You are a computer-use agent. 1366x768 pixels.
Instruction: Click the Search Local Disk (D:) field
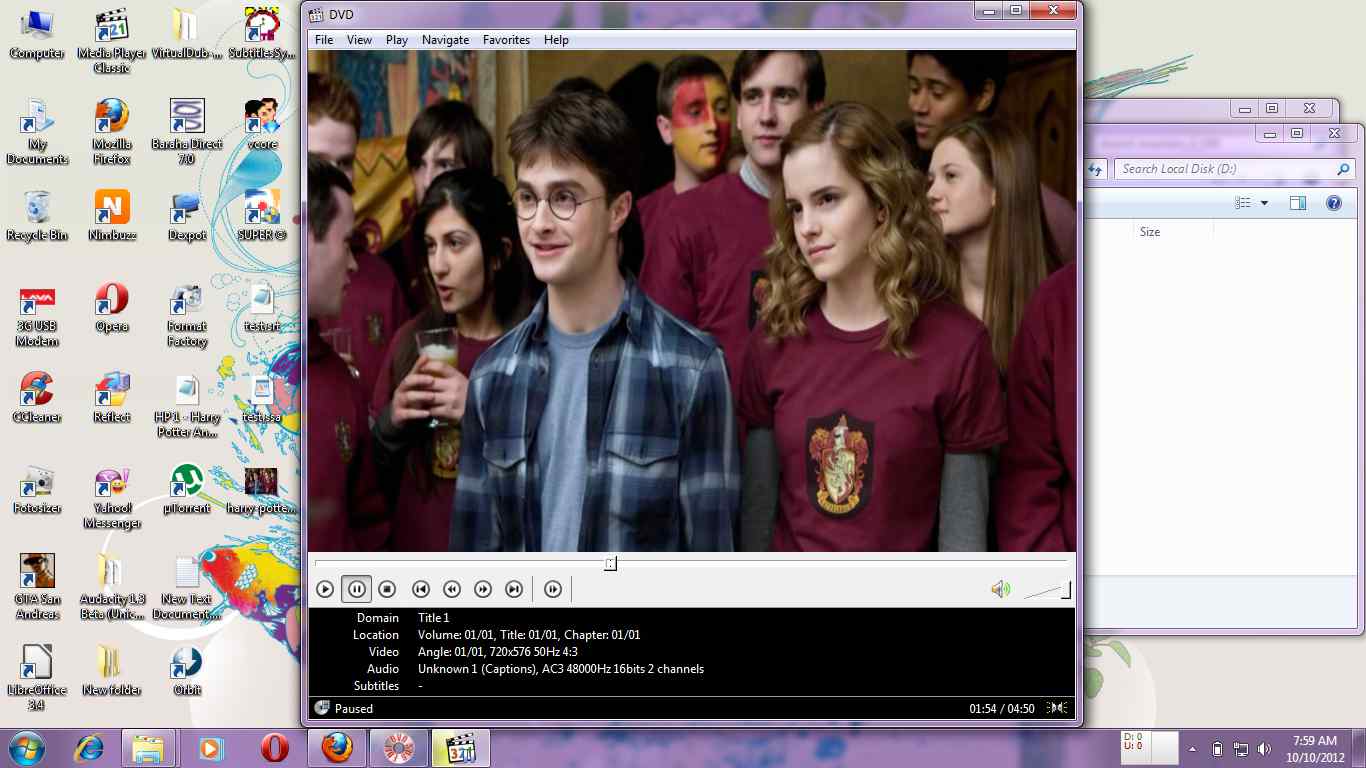pos(1235,169)
